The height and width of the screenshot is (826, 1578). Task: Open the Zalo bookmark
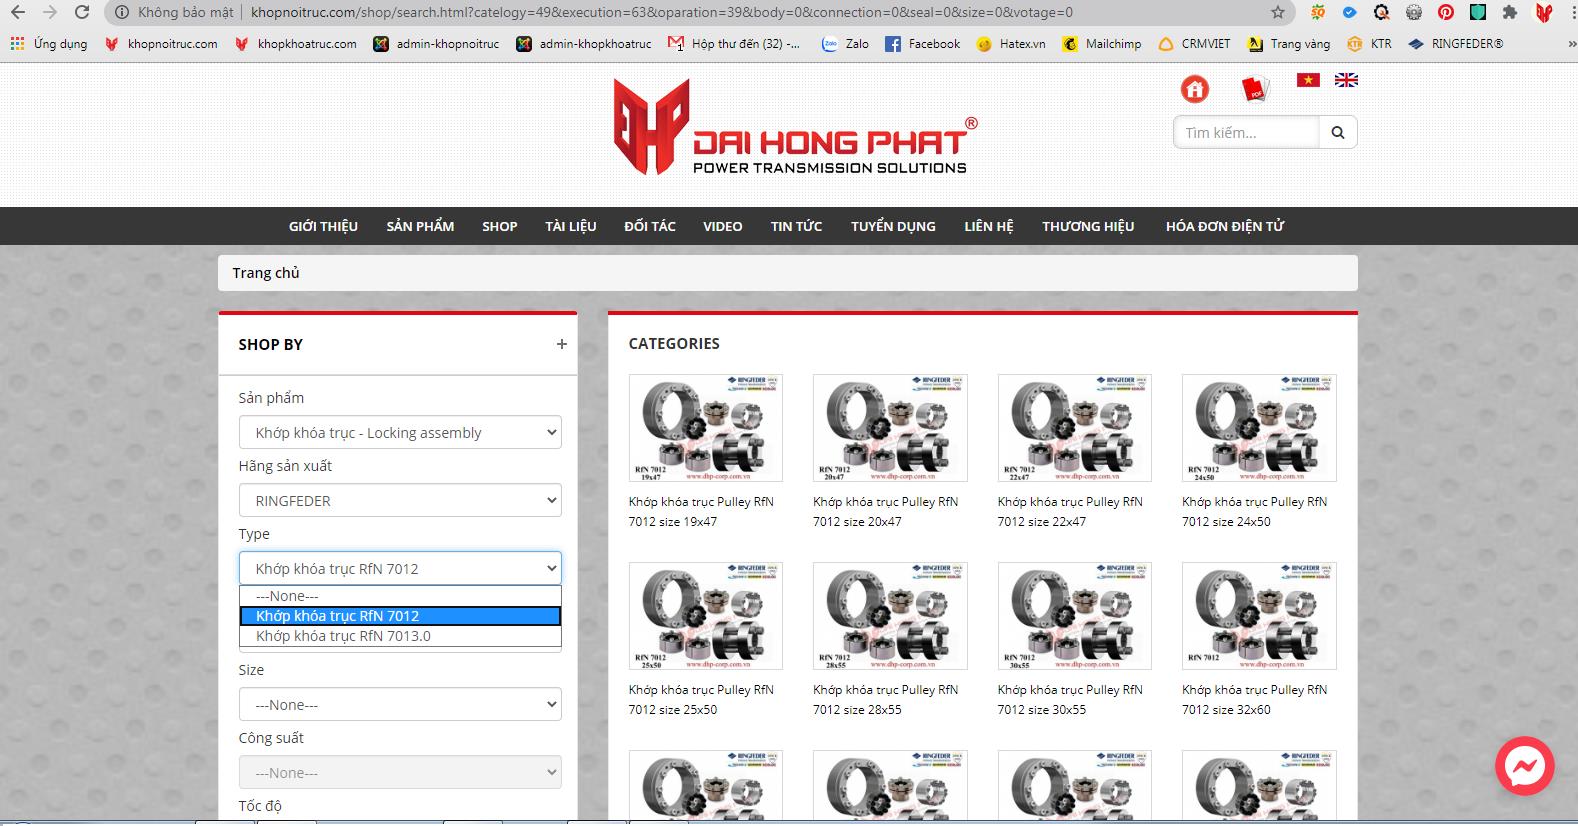(x=845, y=44)
